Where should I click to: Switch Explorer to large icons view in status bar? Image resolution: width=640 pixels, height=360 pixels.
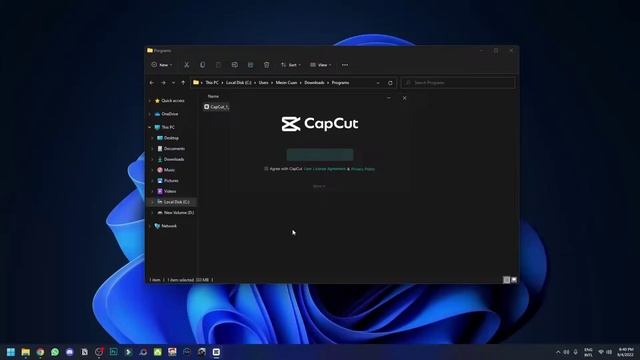[514, 280]
